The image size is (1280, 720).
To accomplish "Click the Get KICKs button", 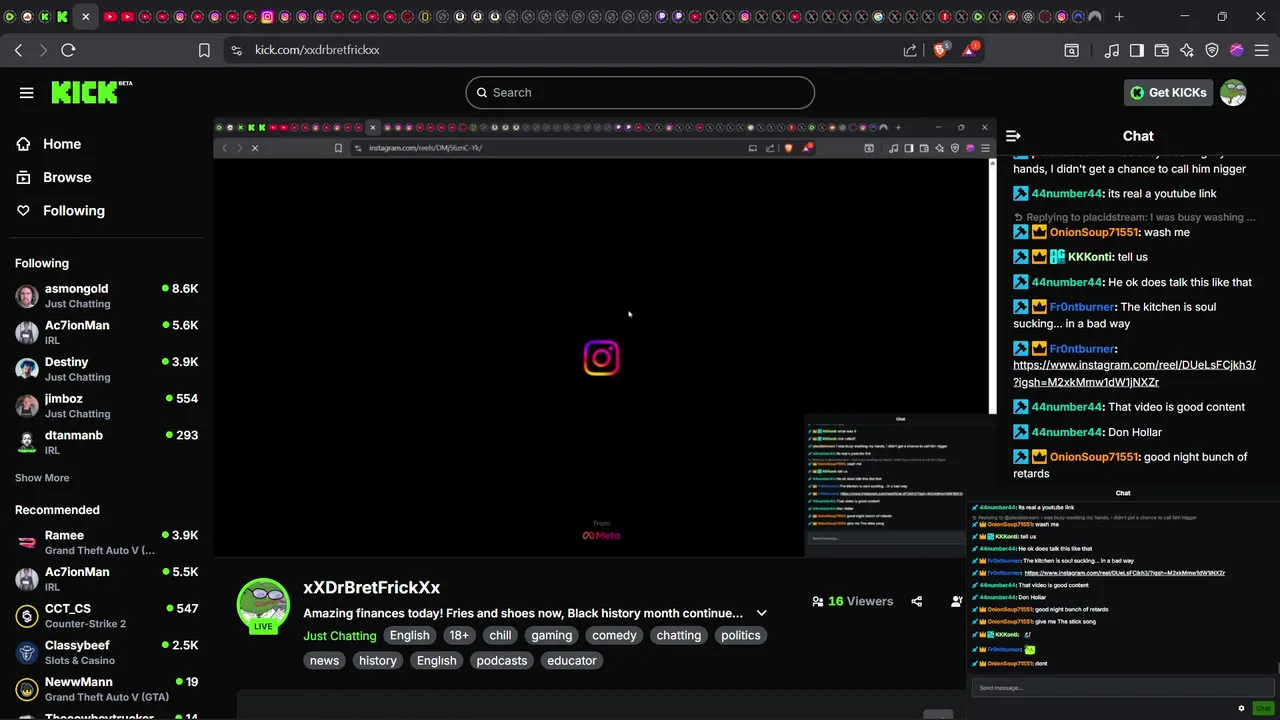I will [x=1168, y=93].
